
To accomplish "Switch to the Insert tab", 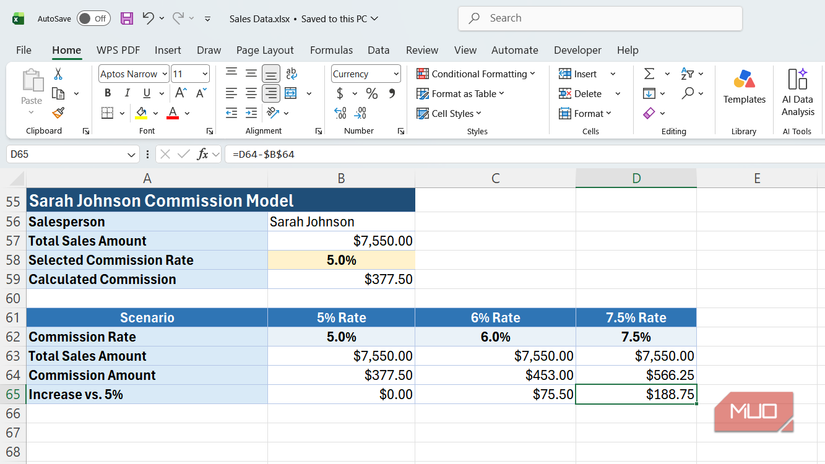I will 168,50.
